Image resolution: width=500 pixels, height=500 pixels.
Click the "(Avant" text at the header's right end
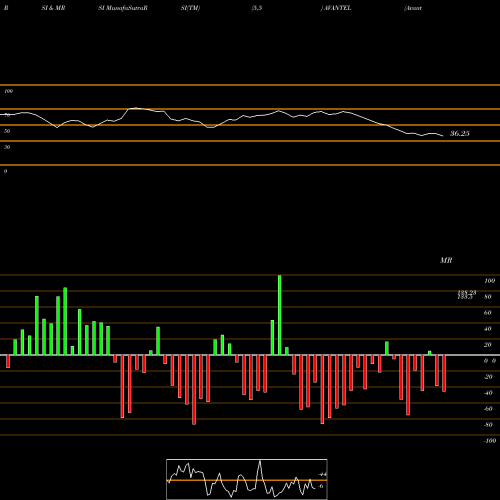tap(413, 8)
